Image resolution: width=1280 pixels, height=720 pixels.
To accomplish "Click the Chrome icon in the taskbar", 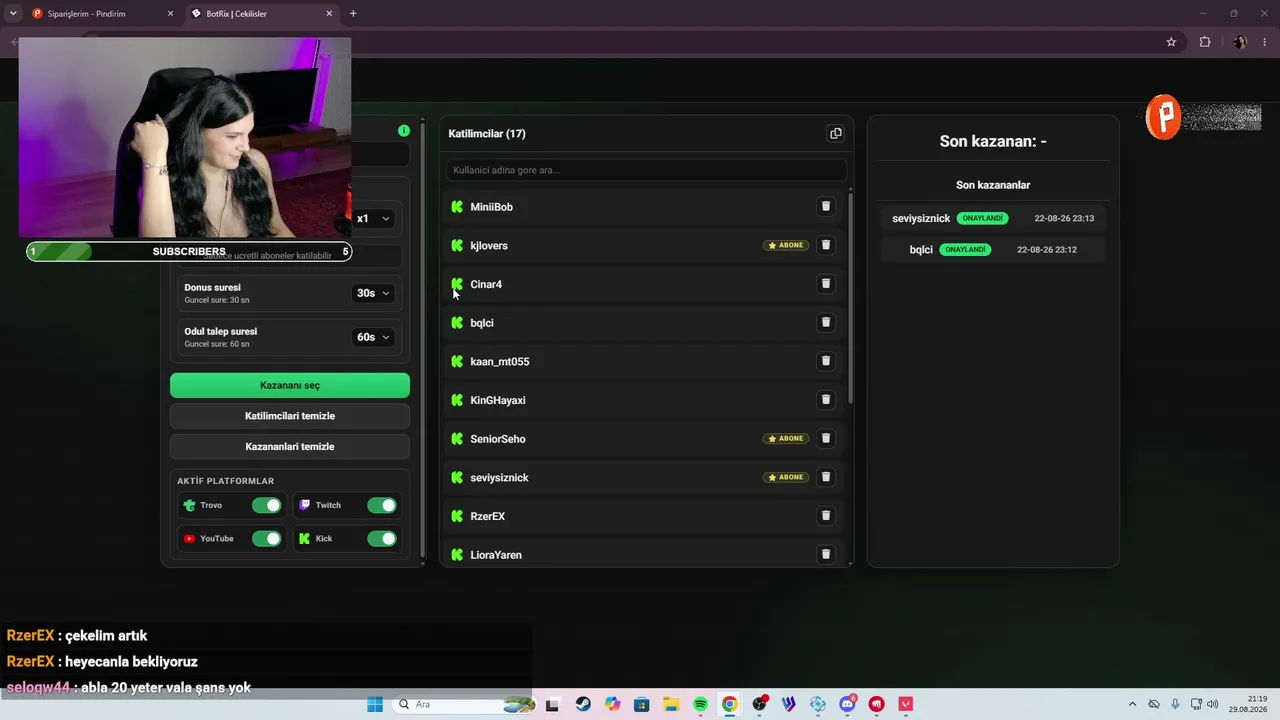I will pyautogui.click(x=730, y=704).
